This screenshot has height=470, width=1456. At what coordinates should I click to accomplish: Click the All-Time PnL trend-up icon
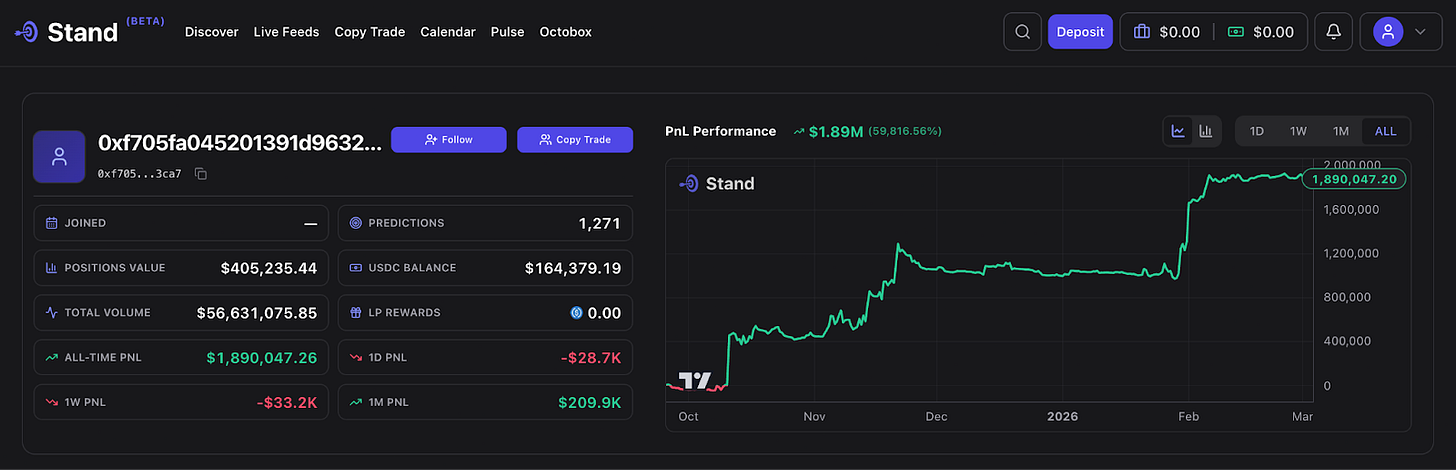(x=52, y=357)
